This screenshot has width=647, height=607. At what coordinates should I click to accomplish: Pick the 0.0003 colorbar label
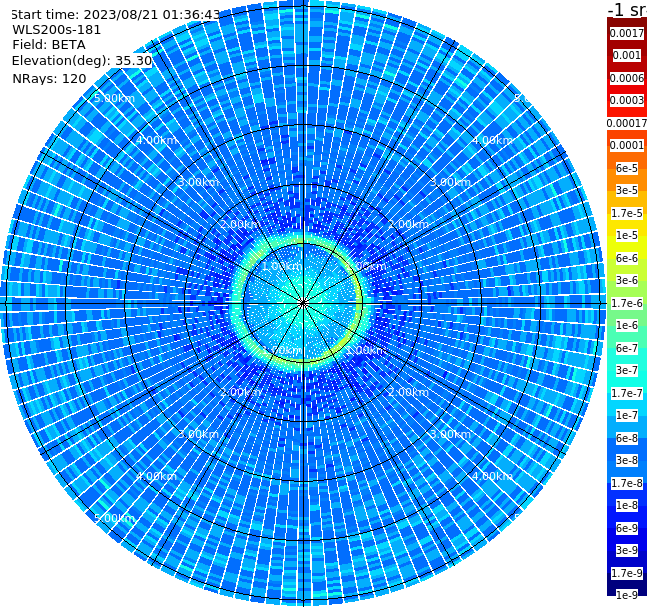point(627,101)
